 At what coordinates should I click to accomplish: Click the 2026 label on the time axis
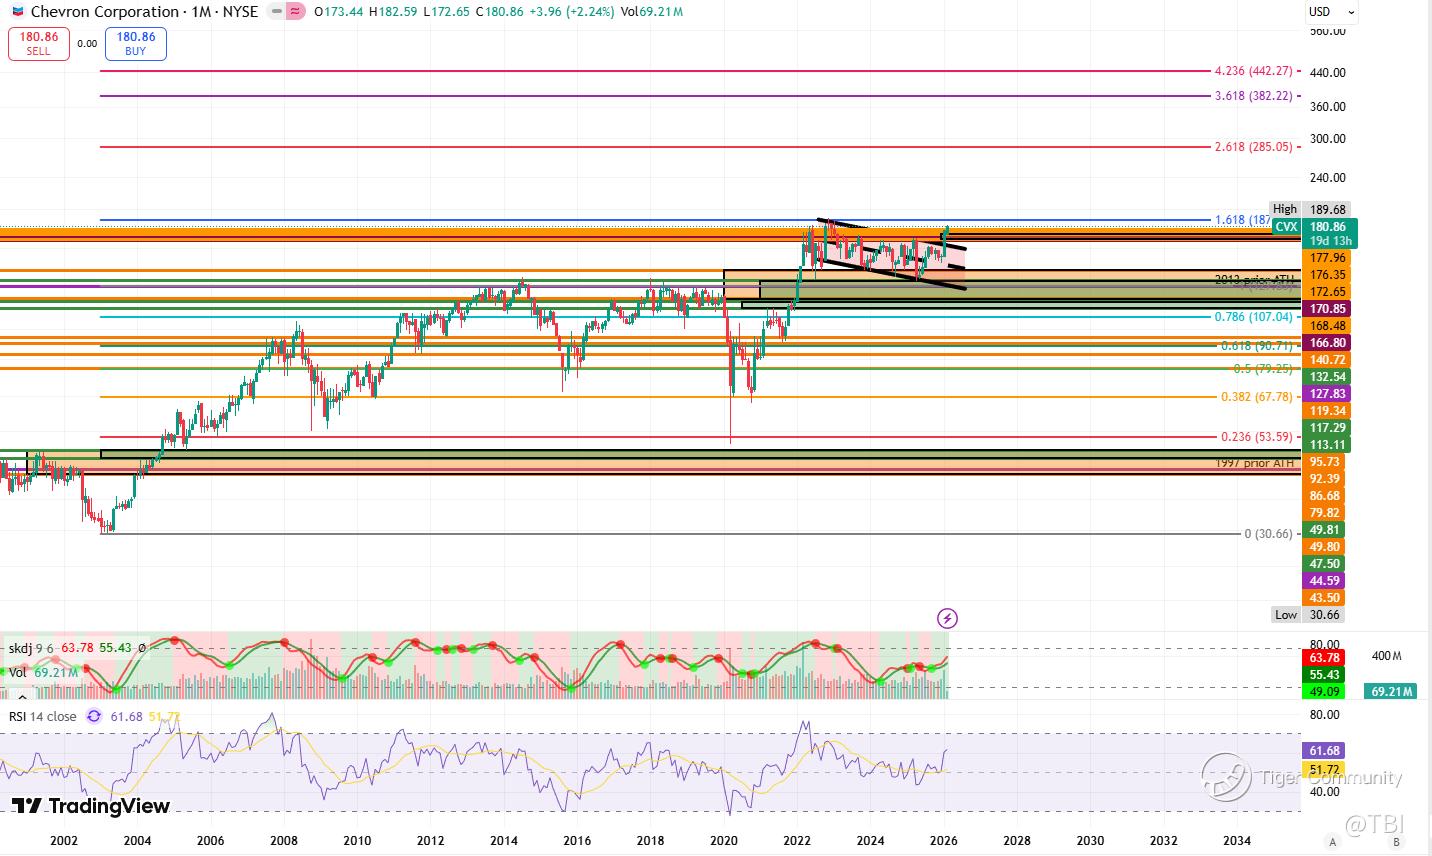click(943, 842)
